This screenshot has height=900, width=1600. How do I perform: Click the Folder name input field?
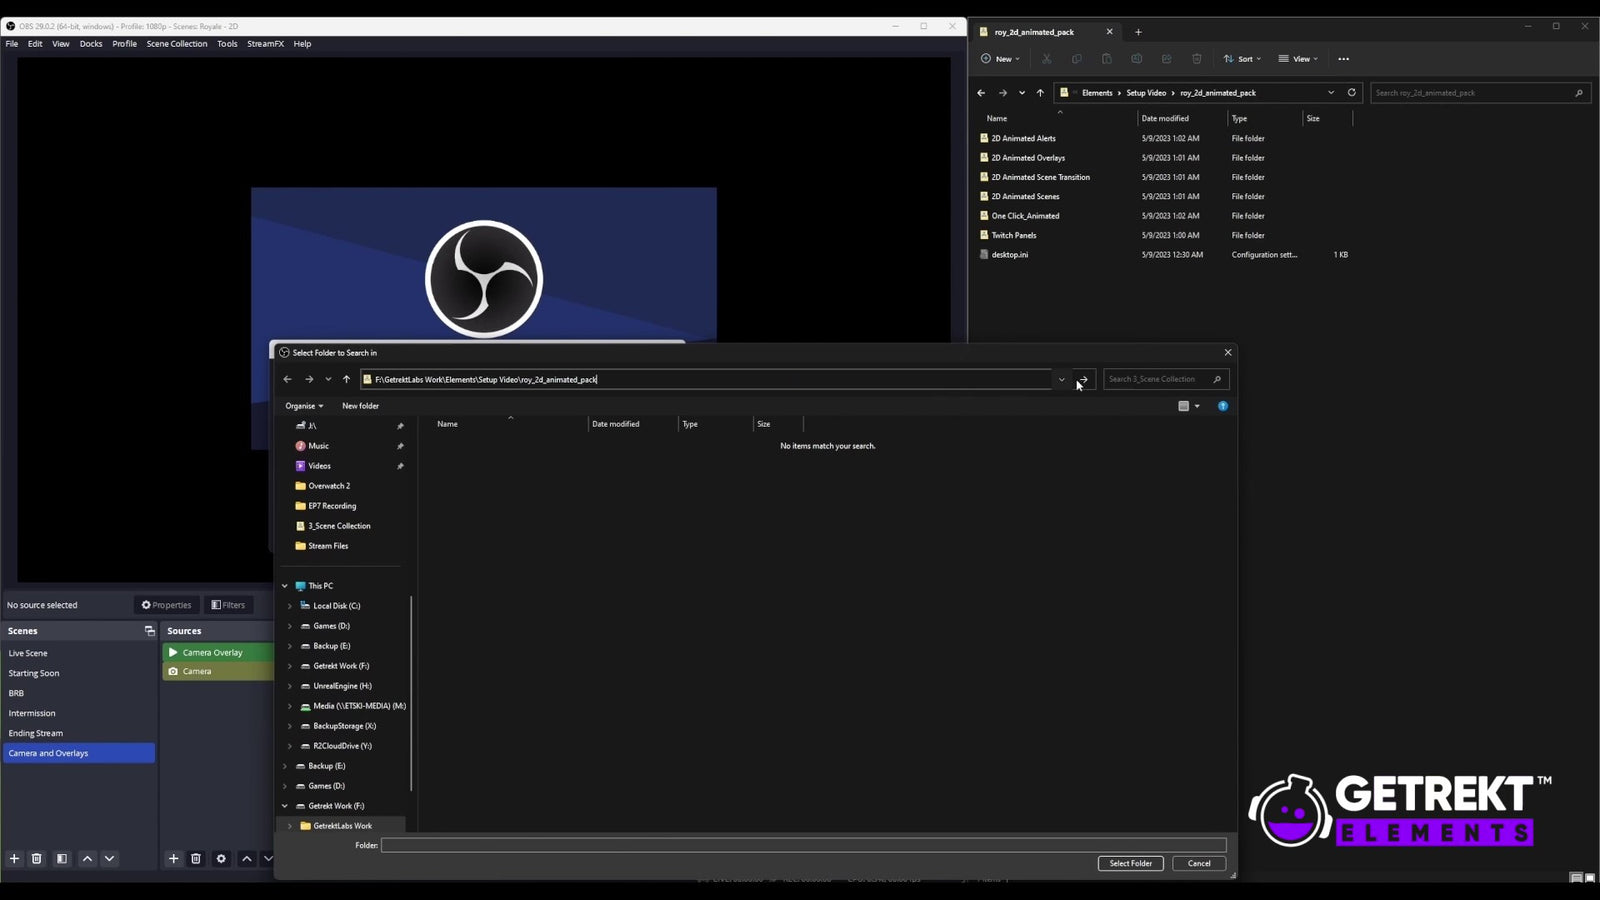coord(802,845)
